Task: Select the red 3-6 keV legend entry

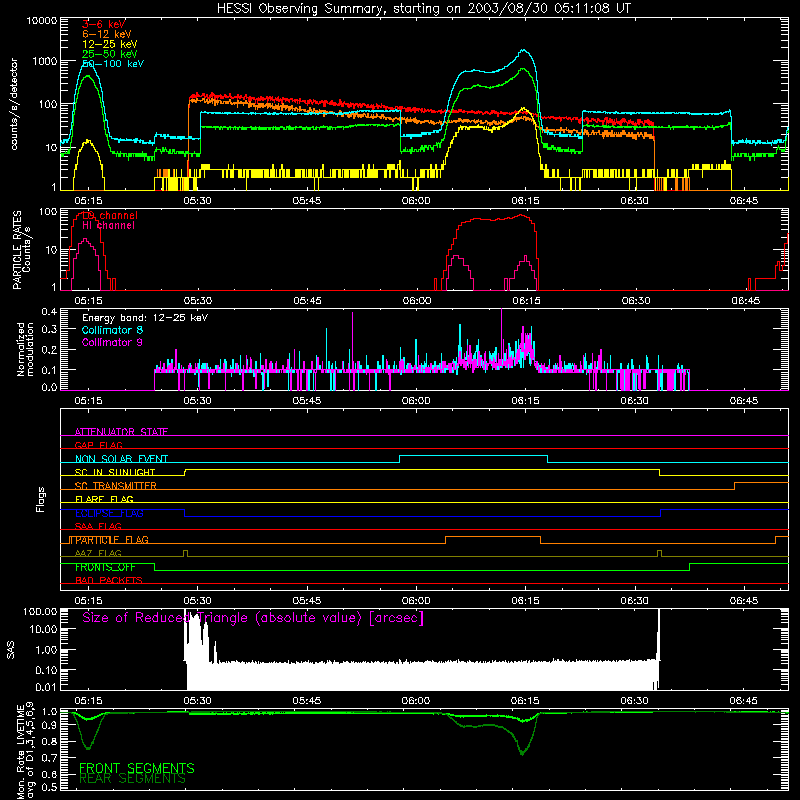Action: pos(104,24)
